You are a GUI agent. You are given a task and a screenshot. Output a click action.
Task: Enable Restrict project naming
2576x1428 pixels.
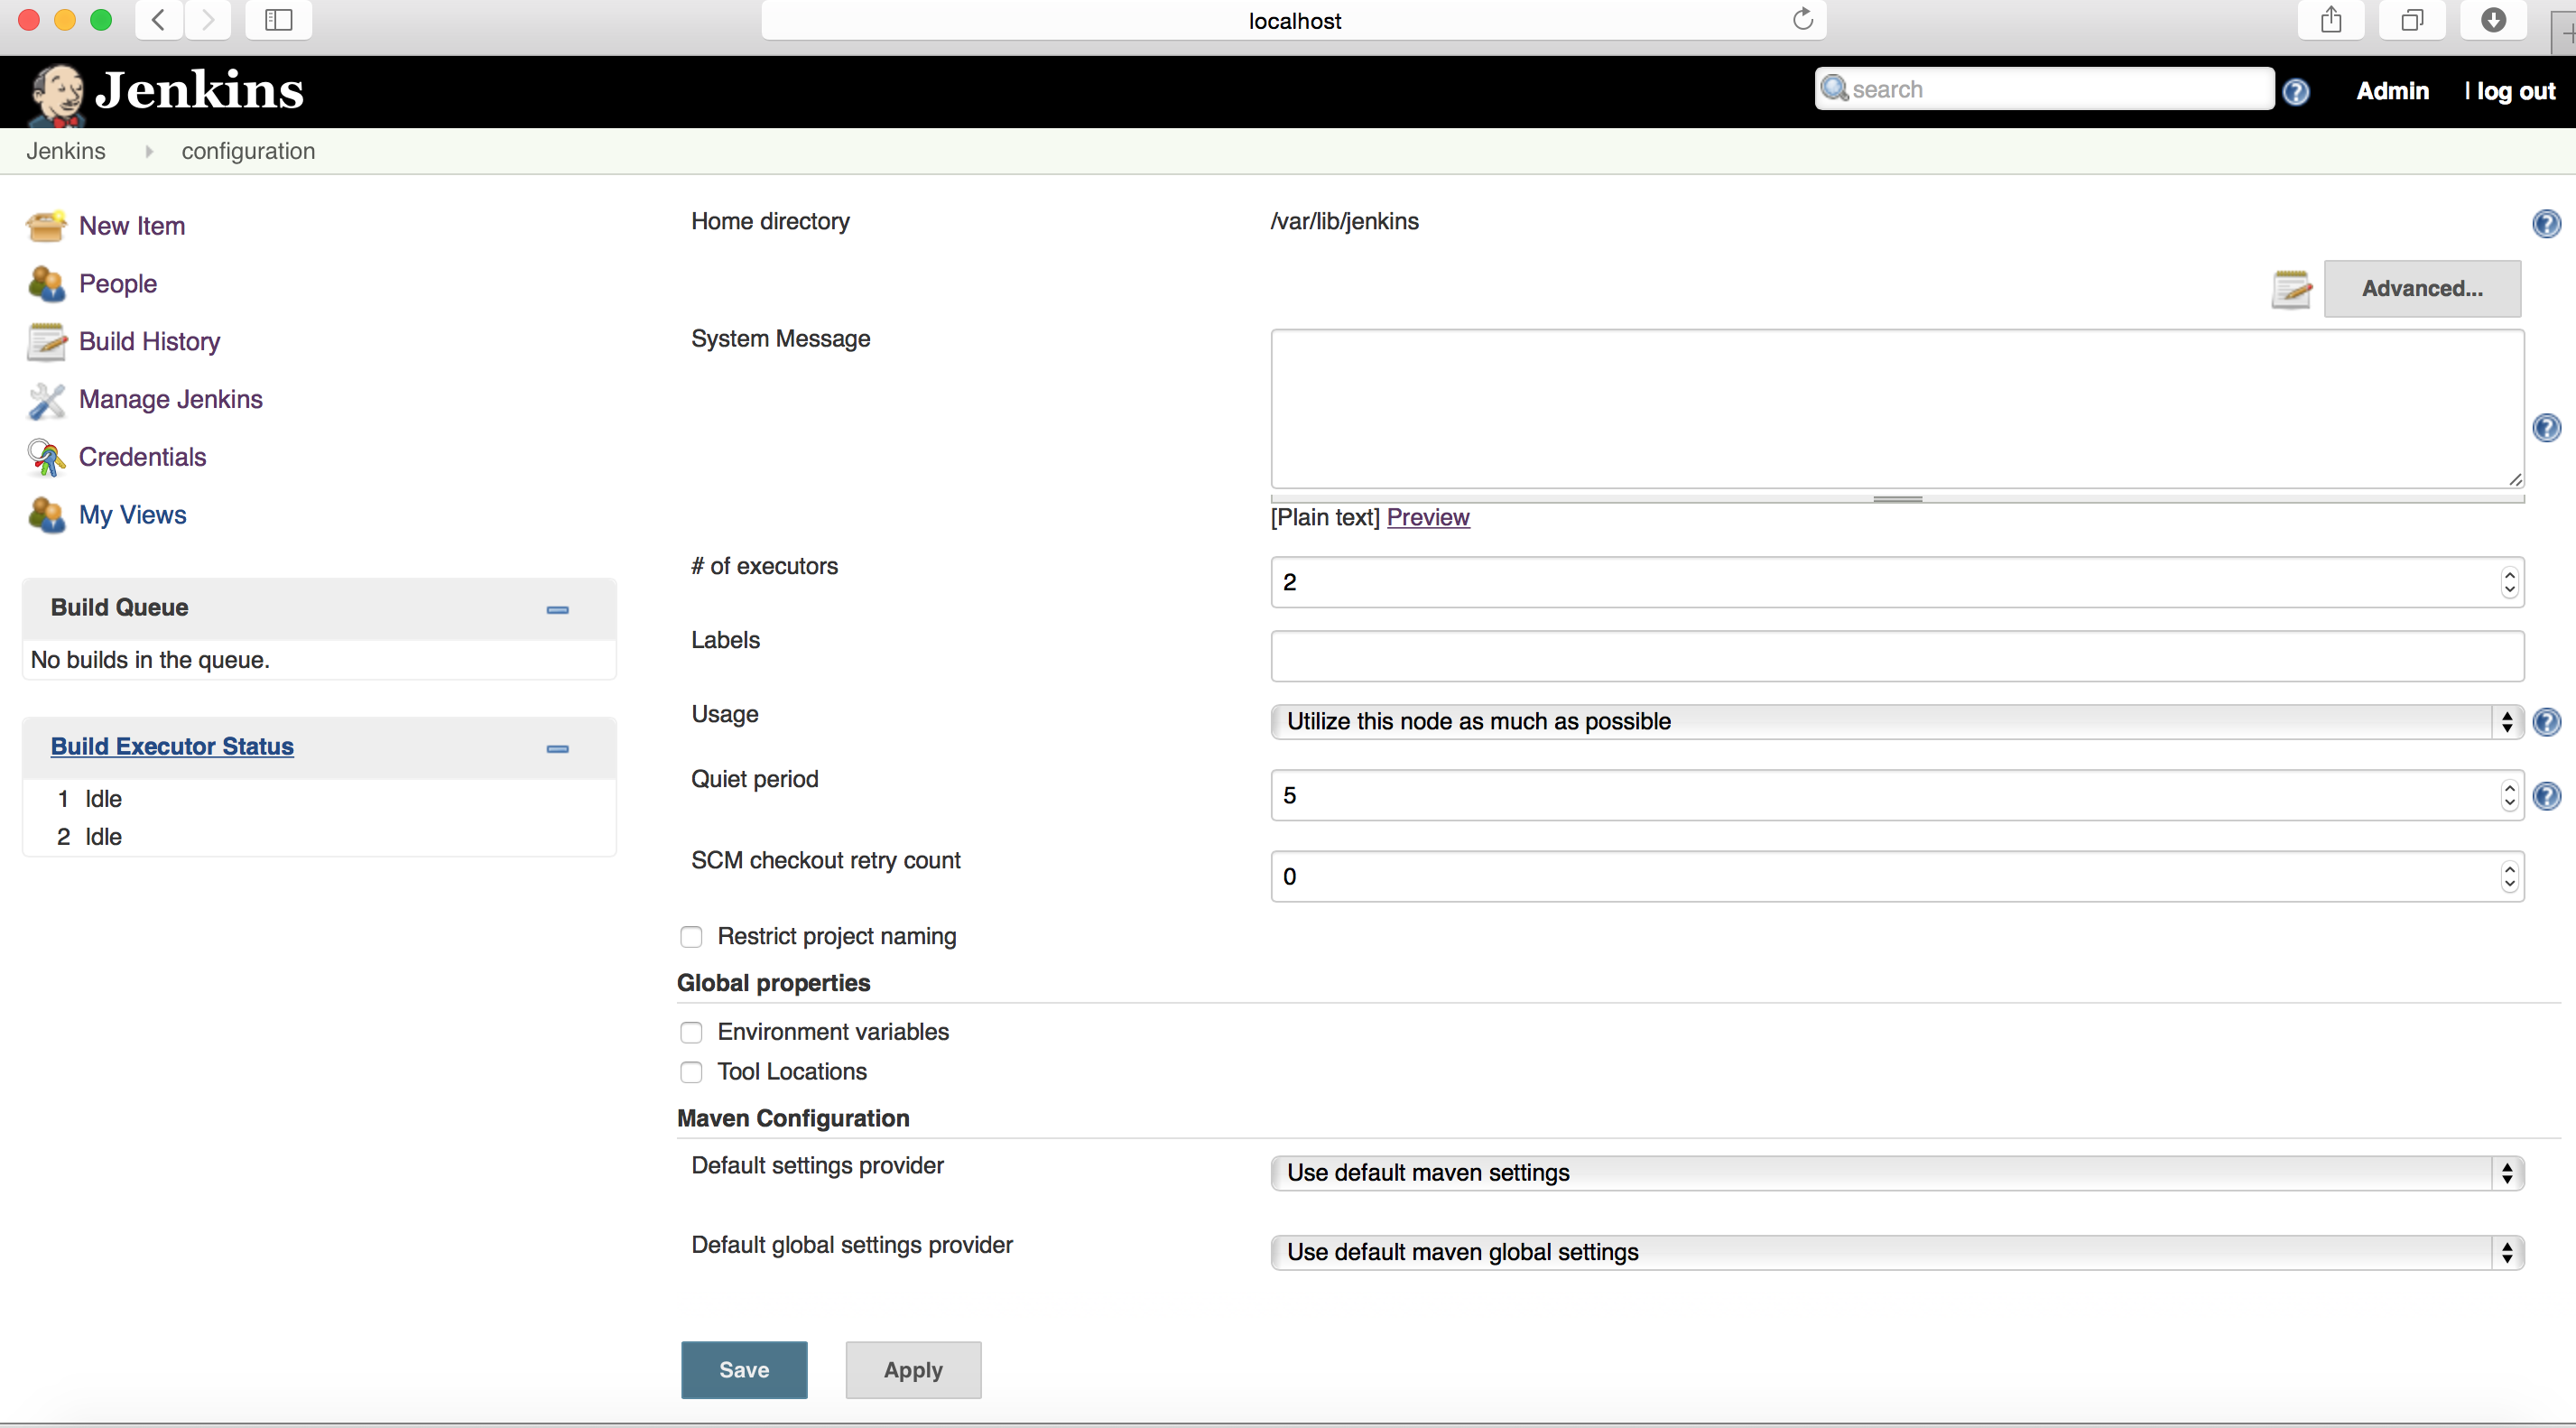coord(691,937)
